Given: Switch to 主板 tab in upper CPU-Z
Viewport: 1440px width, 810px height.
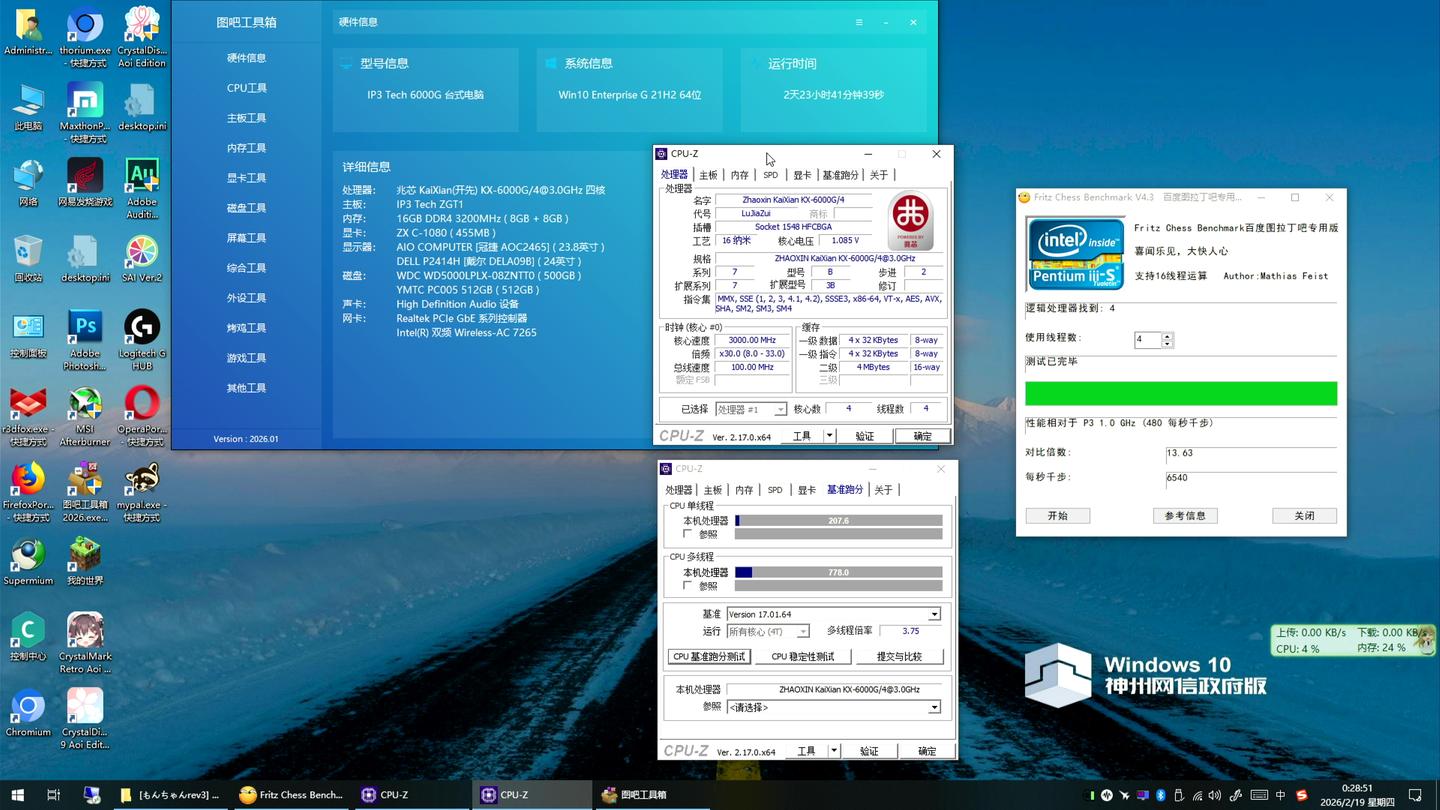Looking at the screenshot, I should pyautogui.click(x=708, y=175).
